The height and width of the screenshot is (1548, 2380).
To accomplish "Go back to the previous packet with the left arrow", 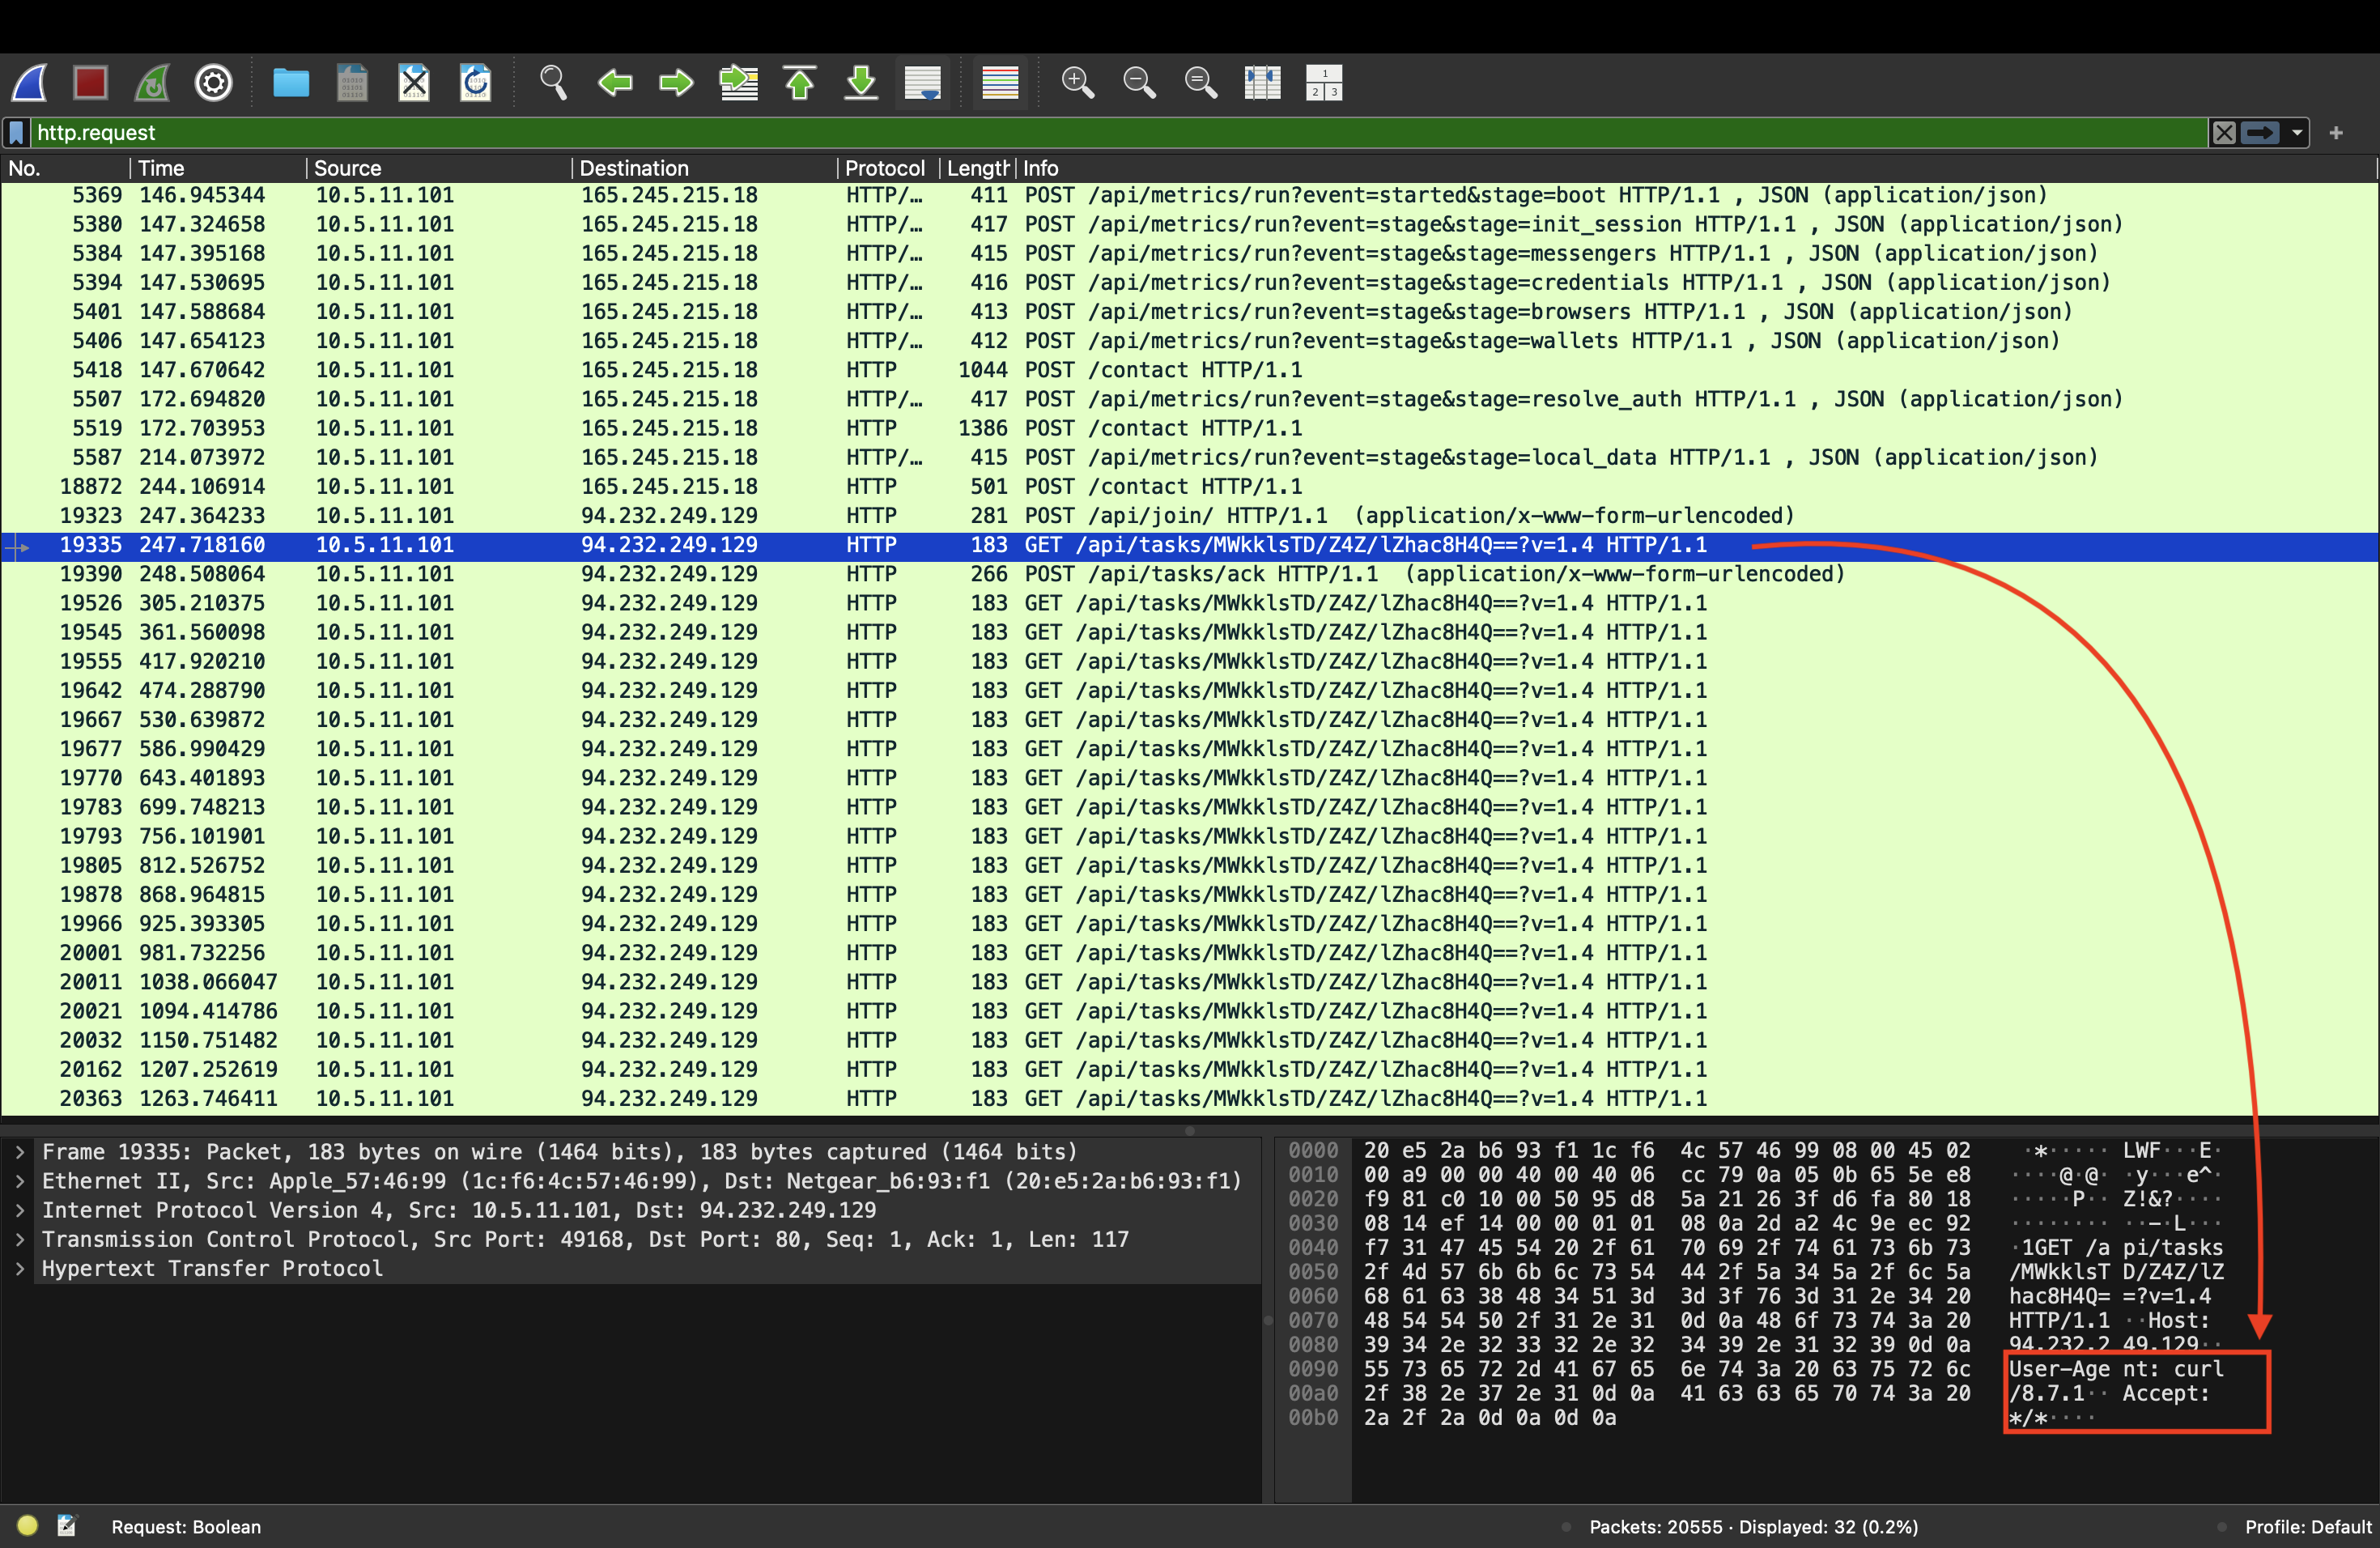I will pos(615,83).
